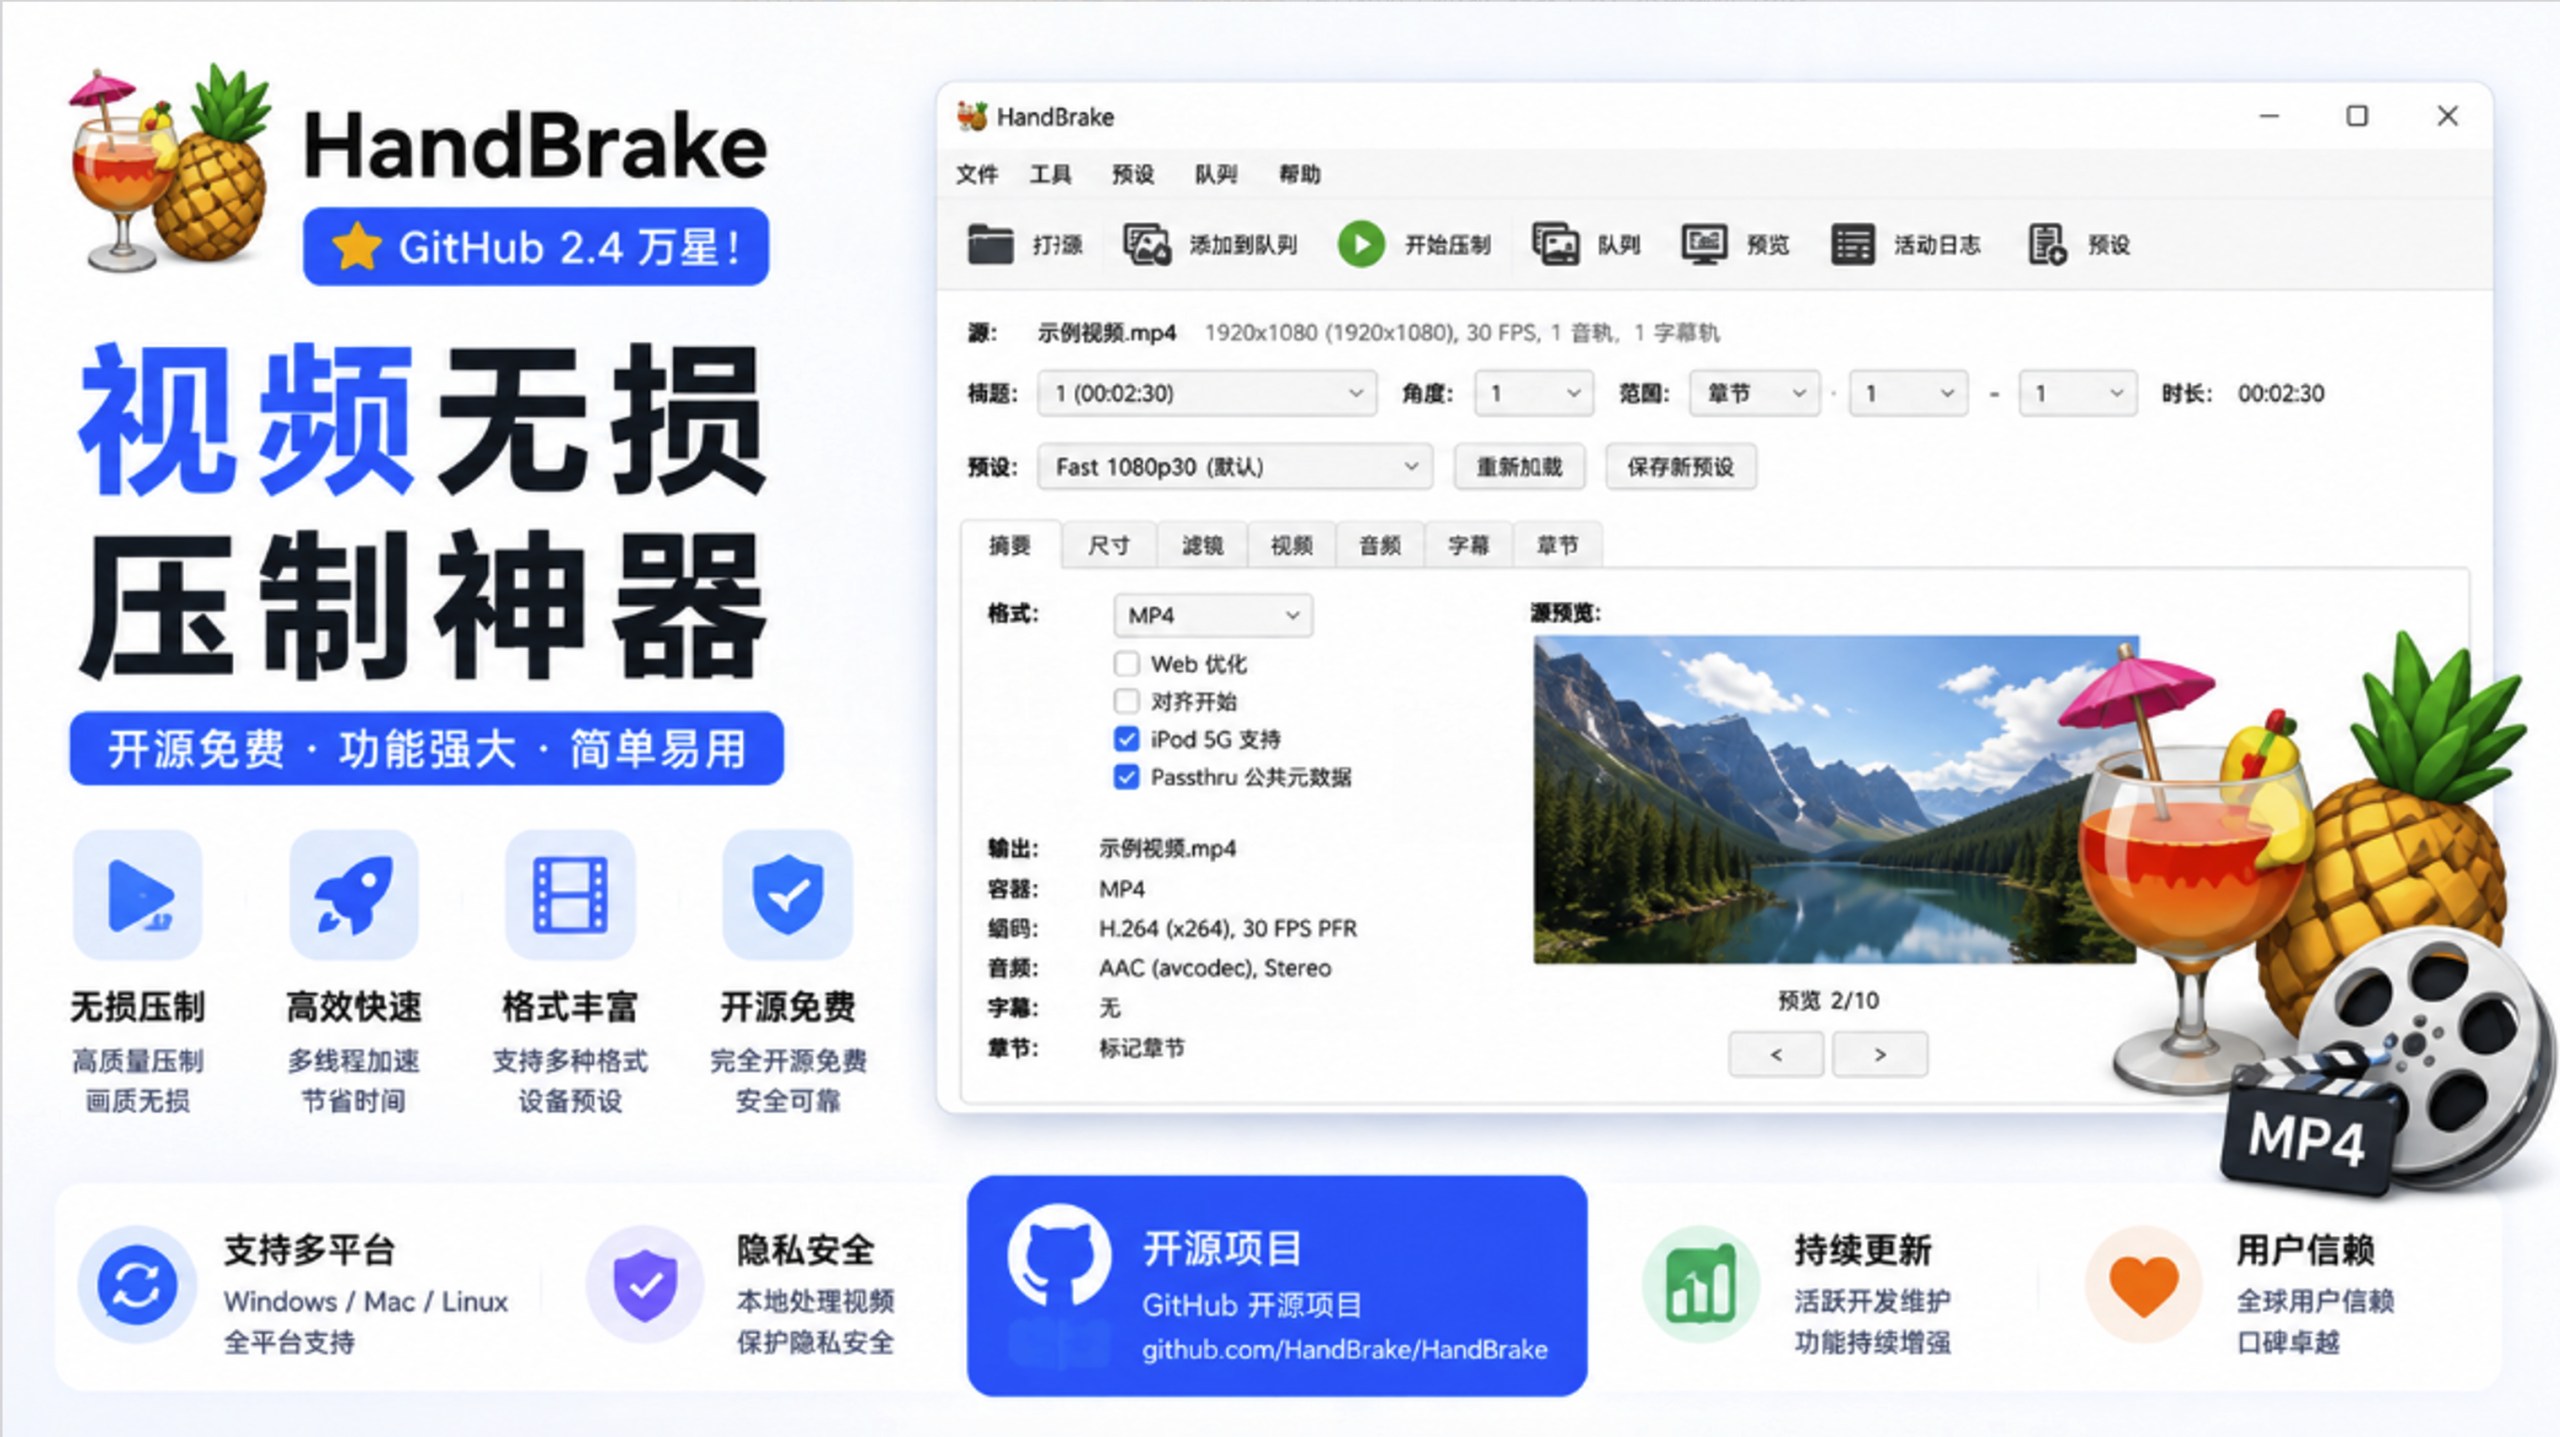2560x1437 pixels.
Task: Start encoding with the green play icon
Action: click(1361, 244)
